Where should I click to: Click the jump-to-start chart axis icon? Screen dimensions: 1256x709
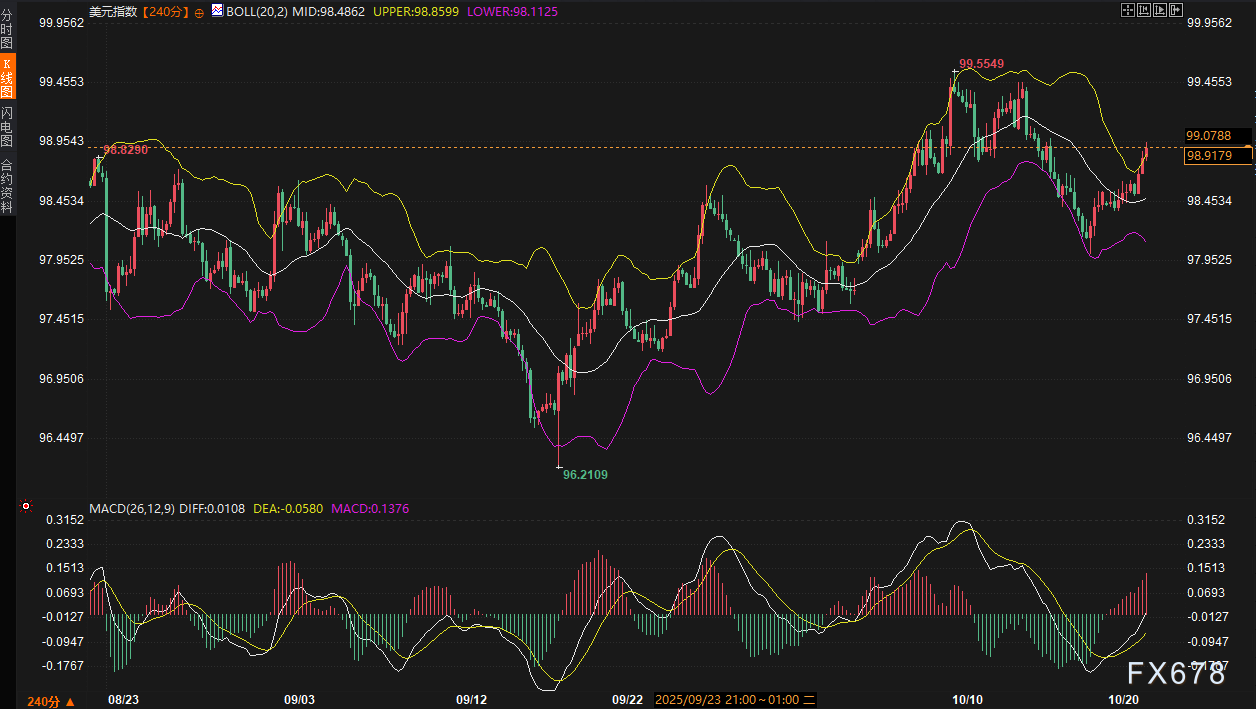(1144, 10)
